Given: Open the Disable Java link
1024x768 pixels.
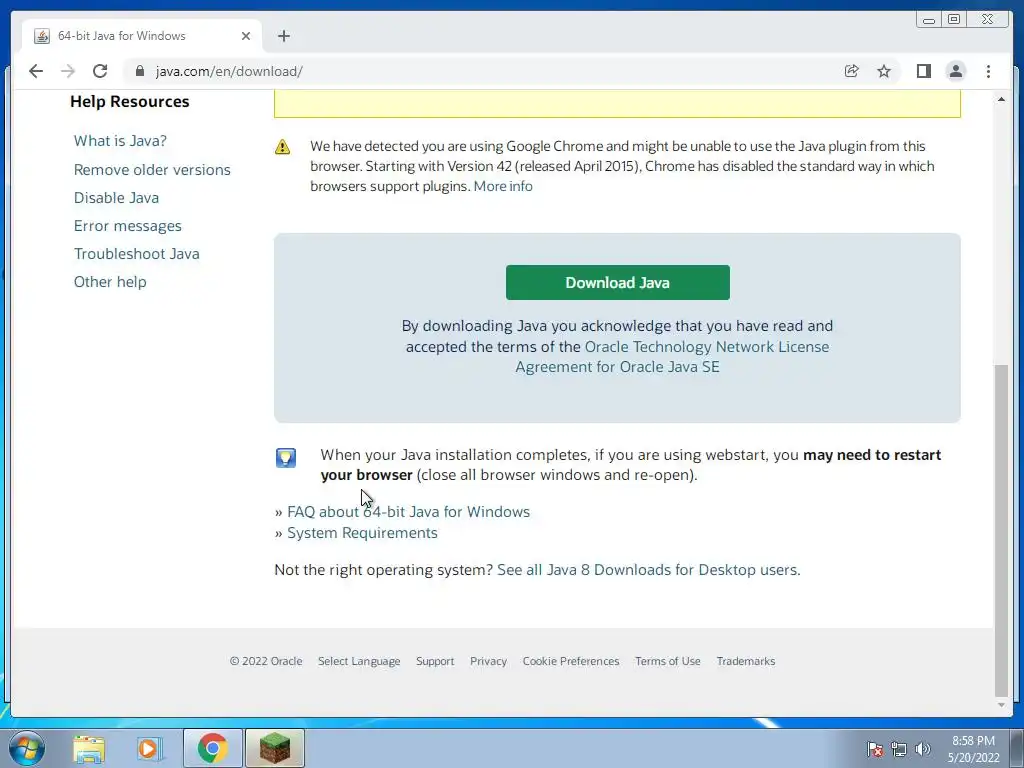Looking at the screenshot, I should 116,197.
